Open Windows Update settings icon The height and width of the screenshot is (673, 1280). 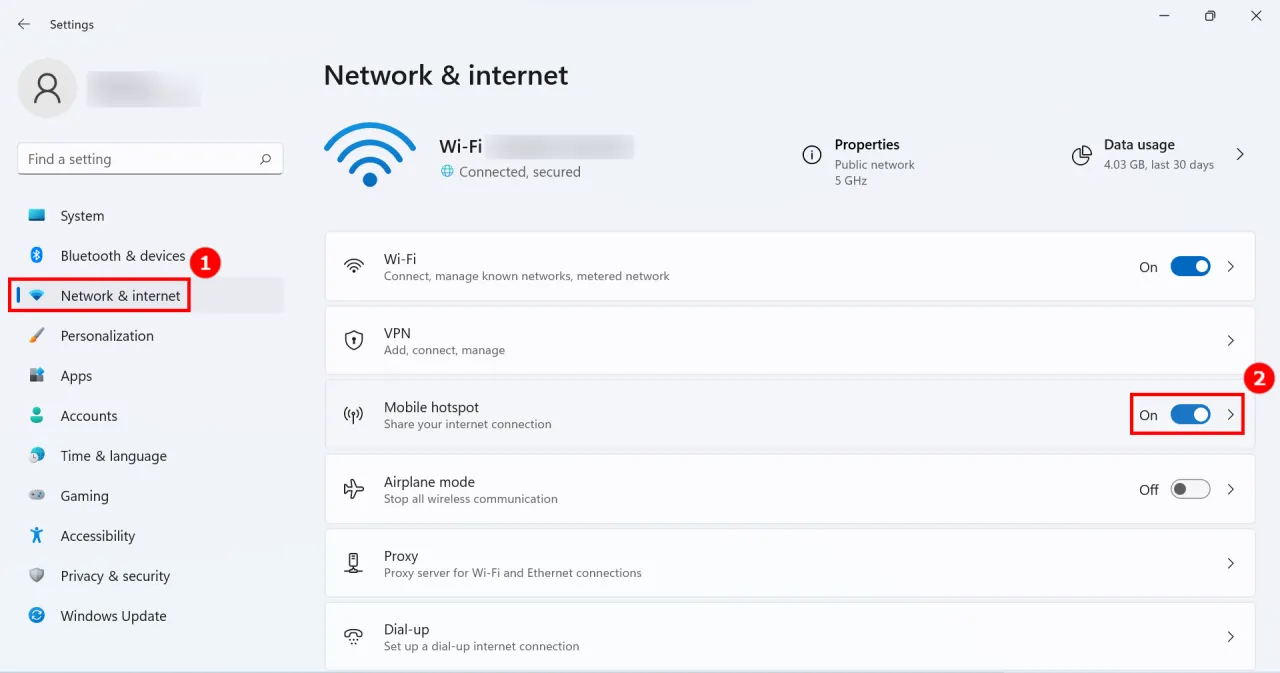37,615
